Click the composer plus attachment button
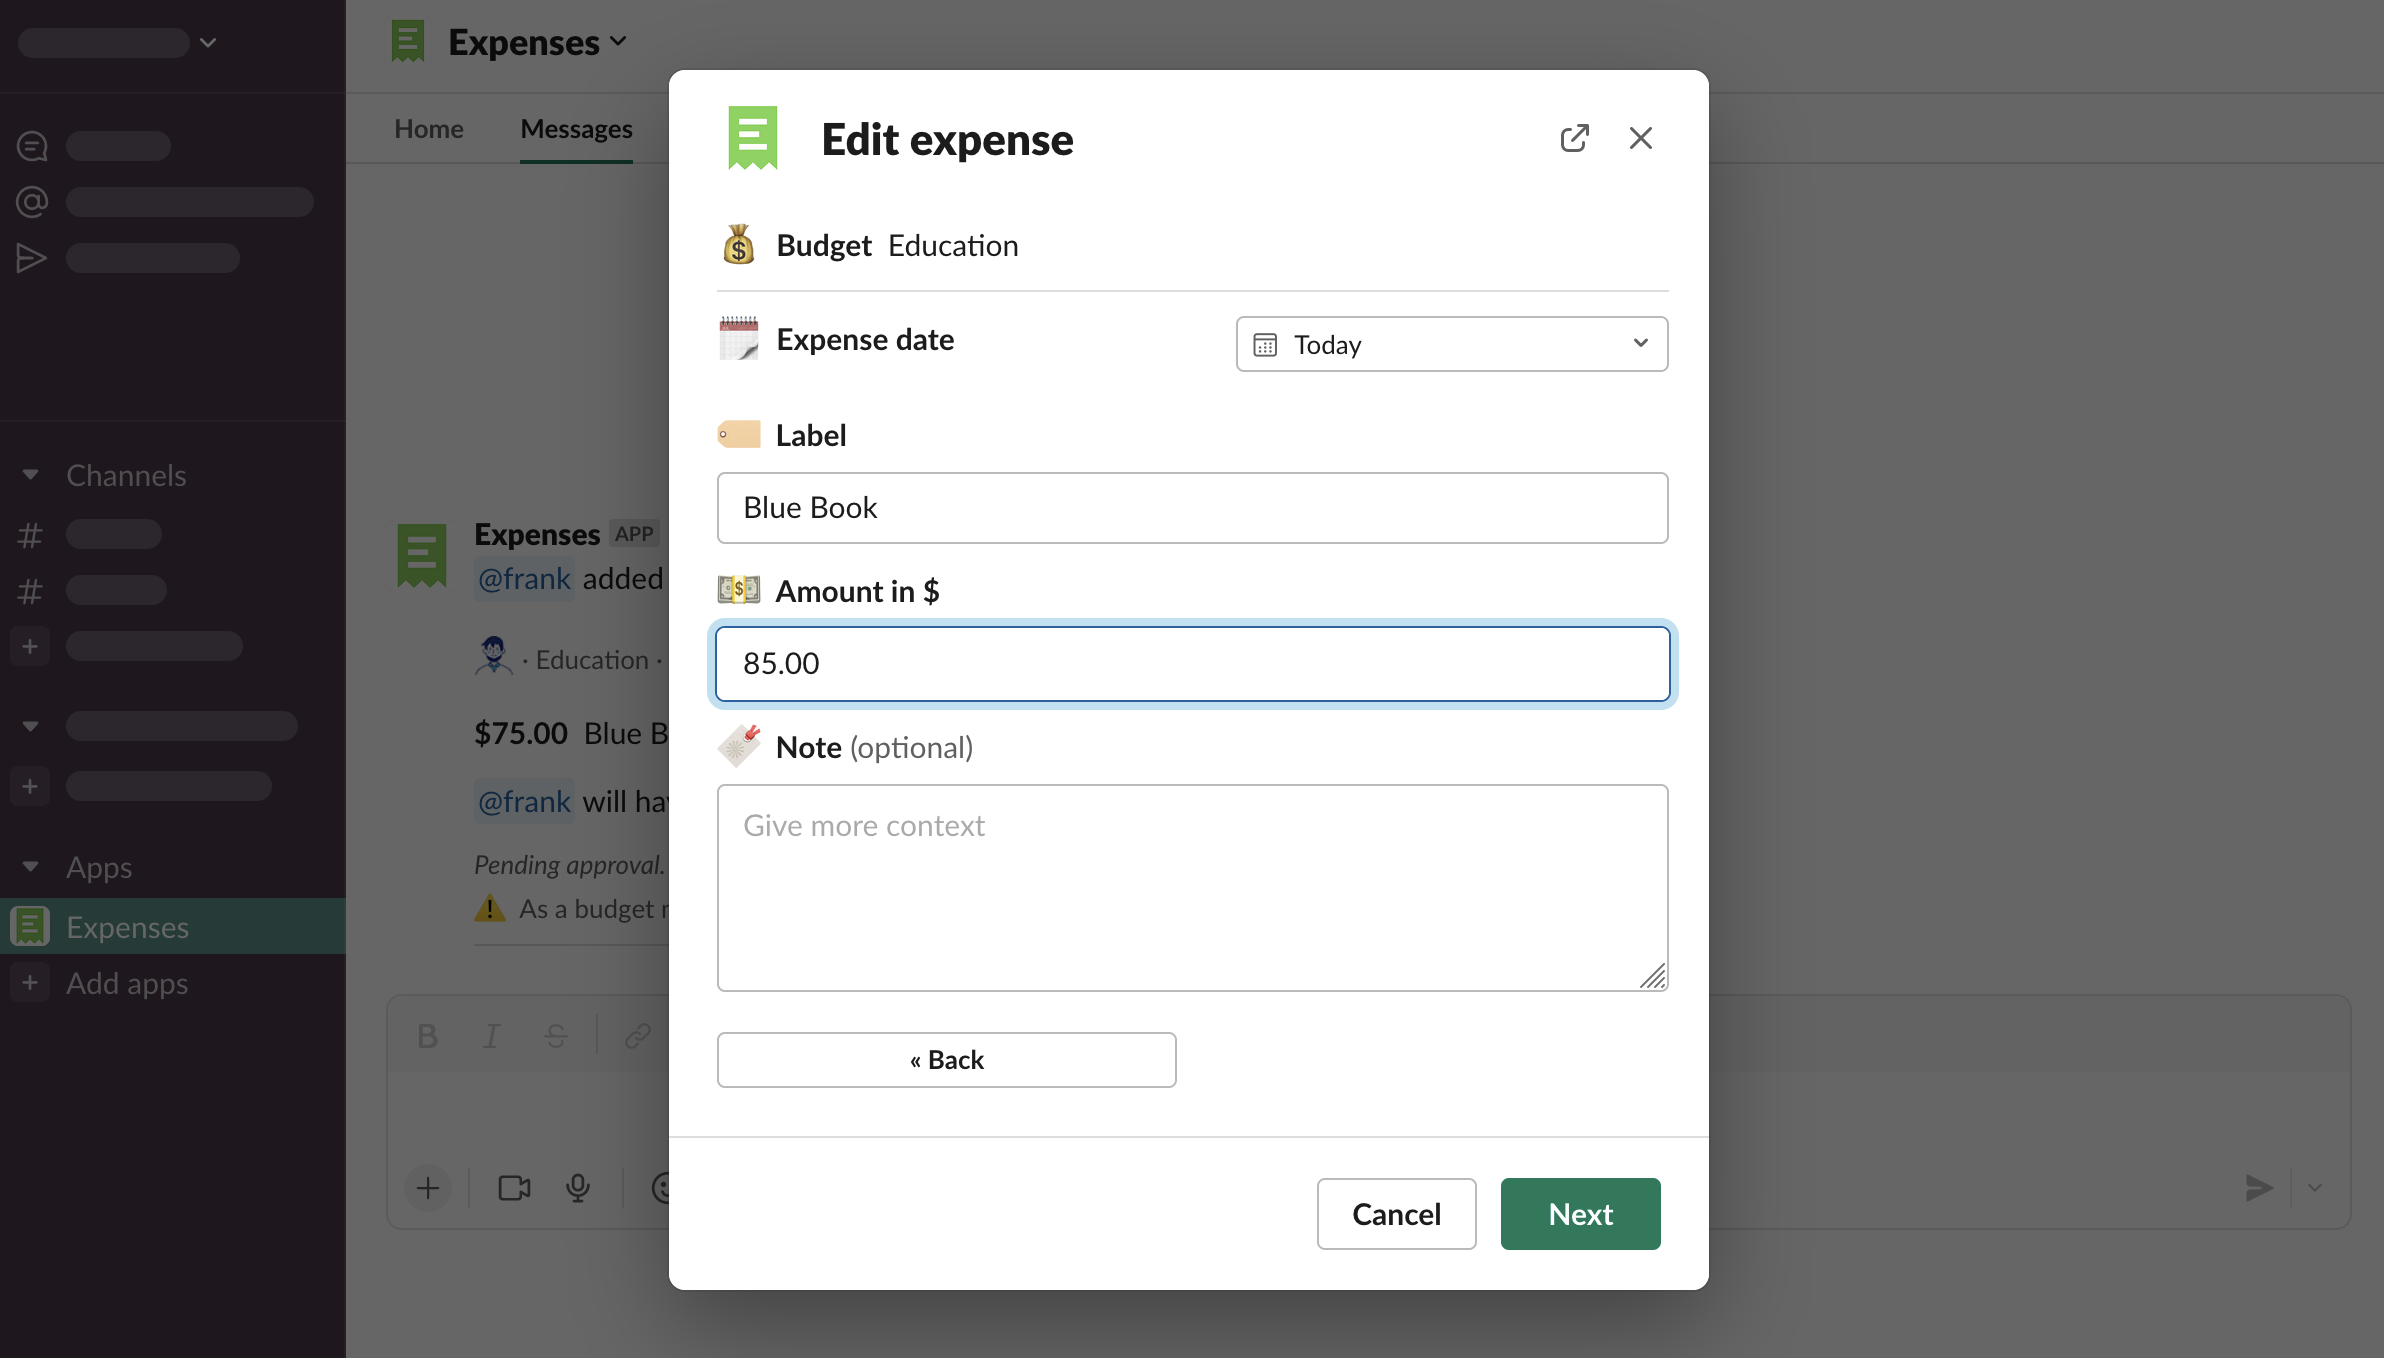Screen dimensions: 2384x1358 click(428, 1187)
